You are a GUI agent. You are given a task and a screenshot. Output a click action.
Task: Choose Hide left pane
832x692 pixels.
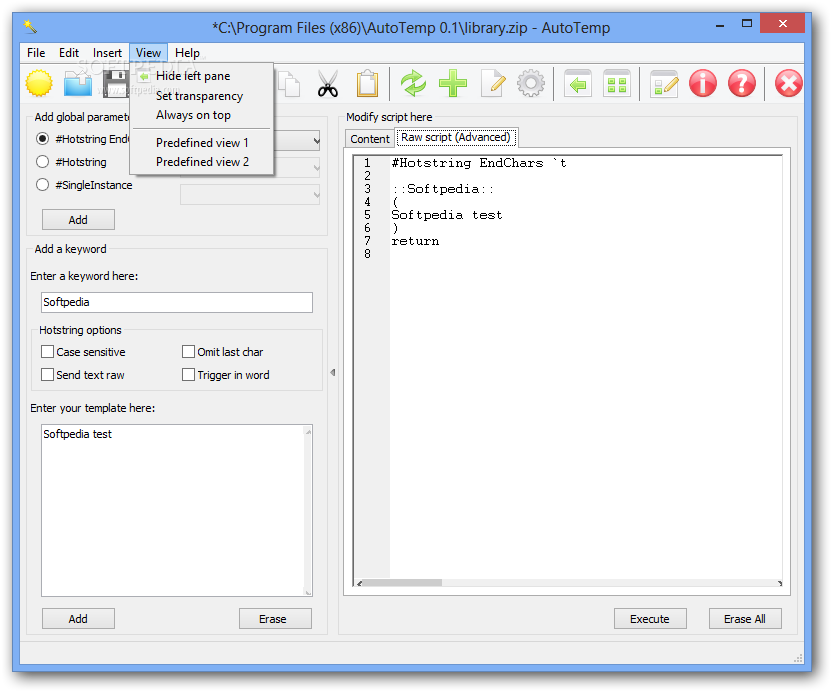coord(202,76)
